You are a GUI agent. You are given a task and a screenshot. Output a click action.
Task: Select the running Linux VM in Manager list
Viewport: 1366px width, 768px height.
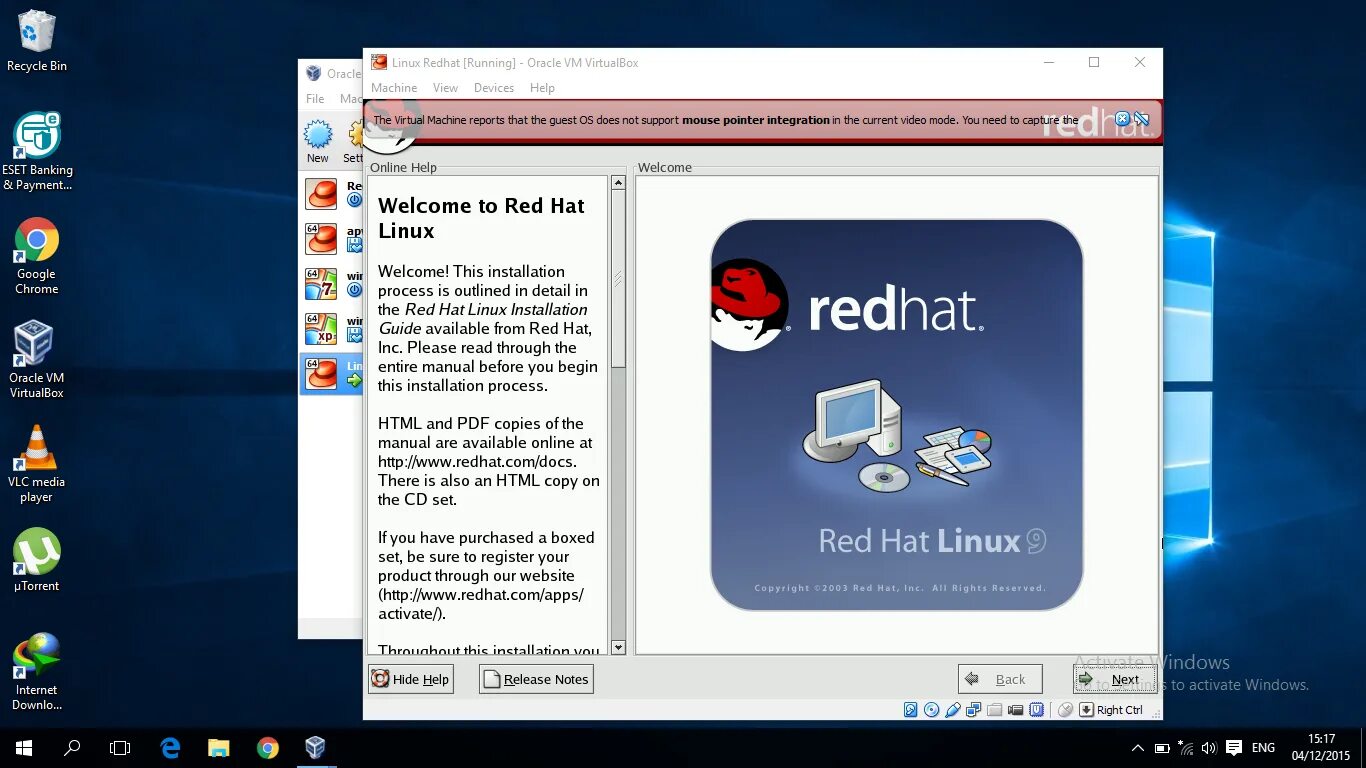click(x=332, y=373)
